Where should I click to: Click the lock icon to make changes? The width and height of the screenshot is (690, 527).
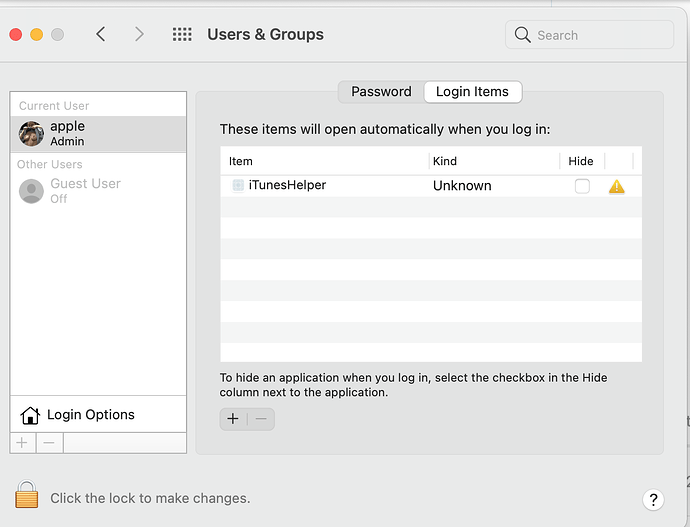coord(27,496)
